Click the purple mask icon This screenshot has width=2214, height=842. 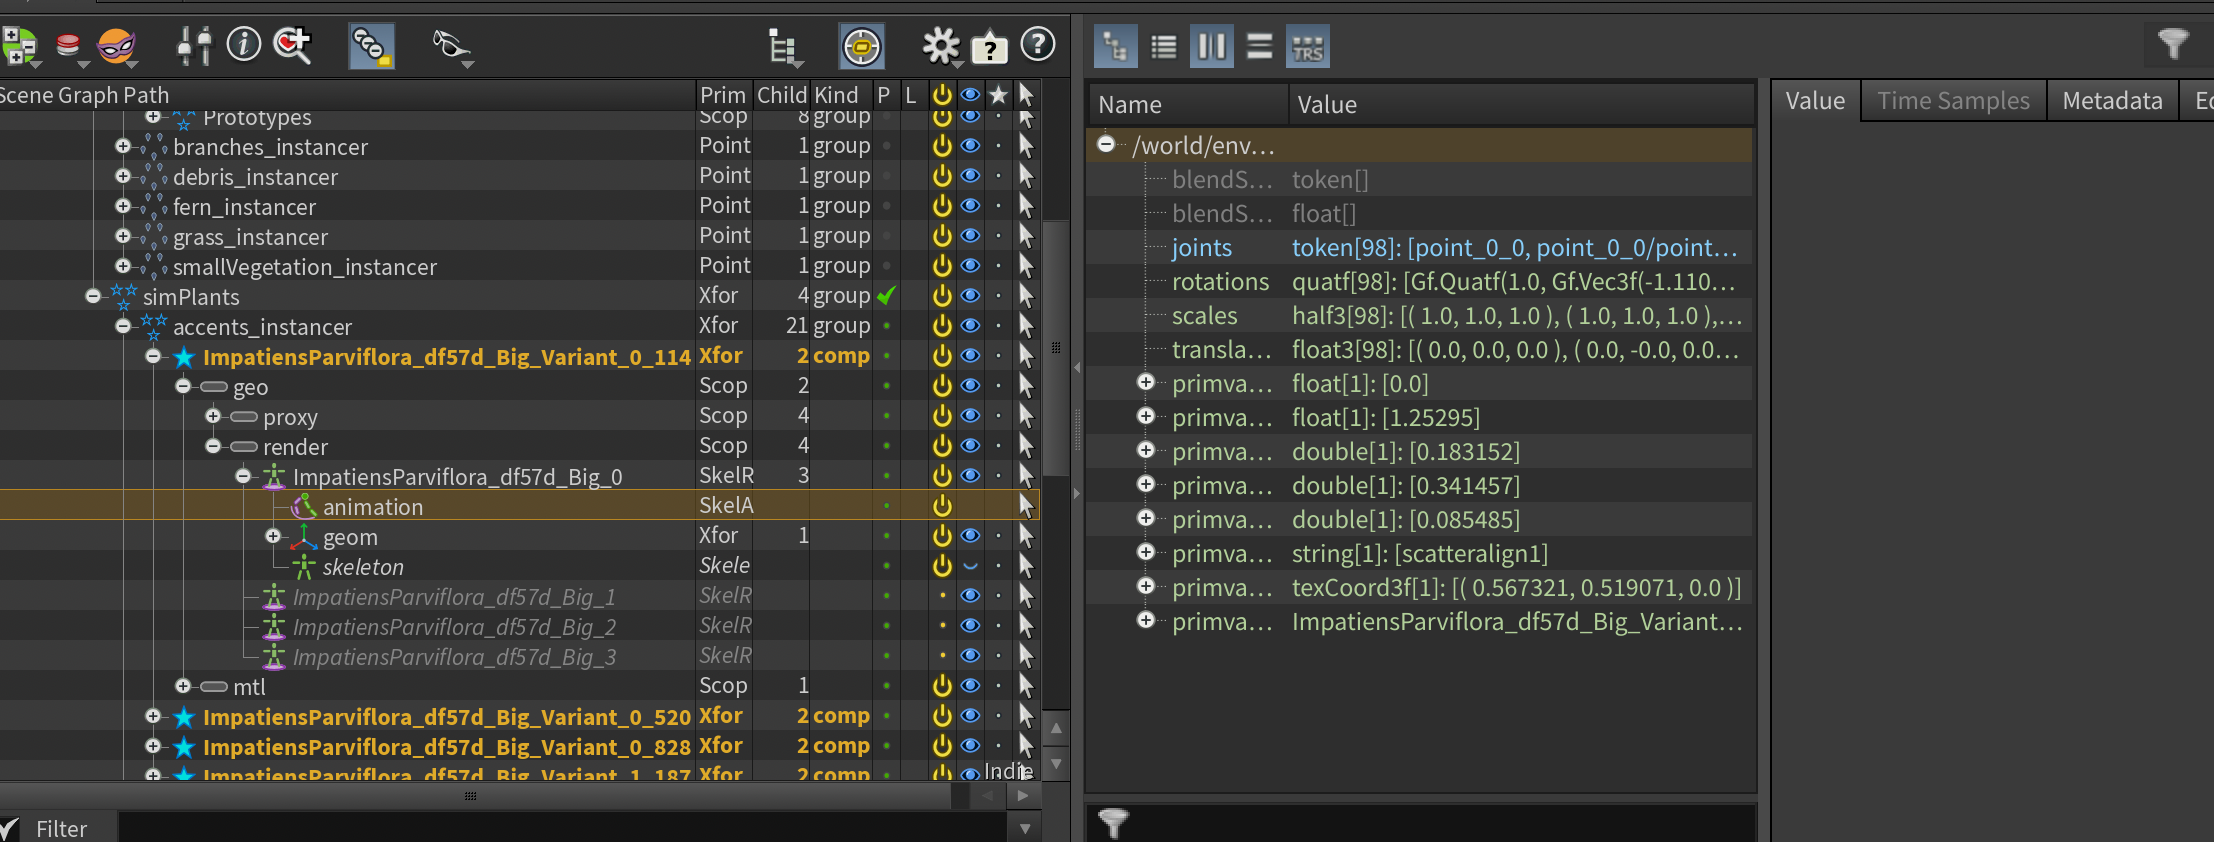116,45
